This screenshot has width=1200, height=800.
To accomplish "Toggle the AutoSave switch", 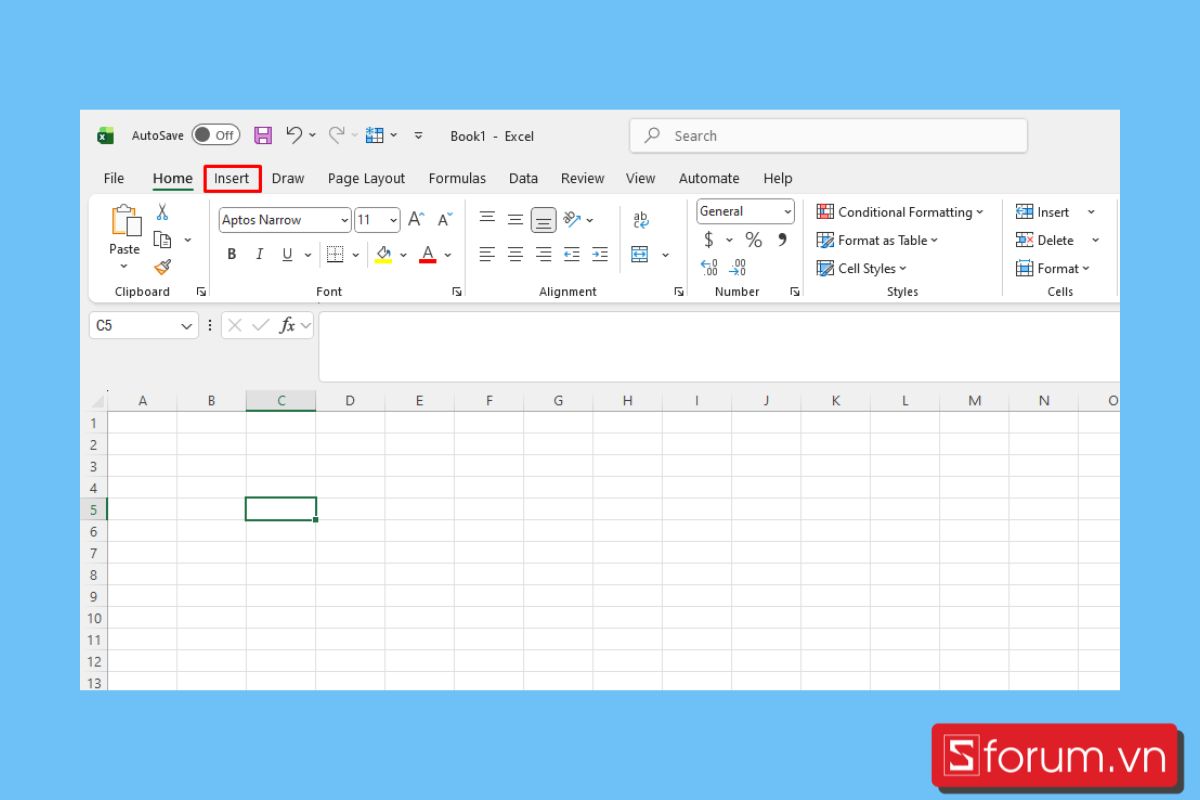I will tap(215, 135).
